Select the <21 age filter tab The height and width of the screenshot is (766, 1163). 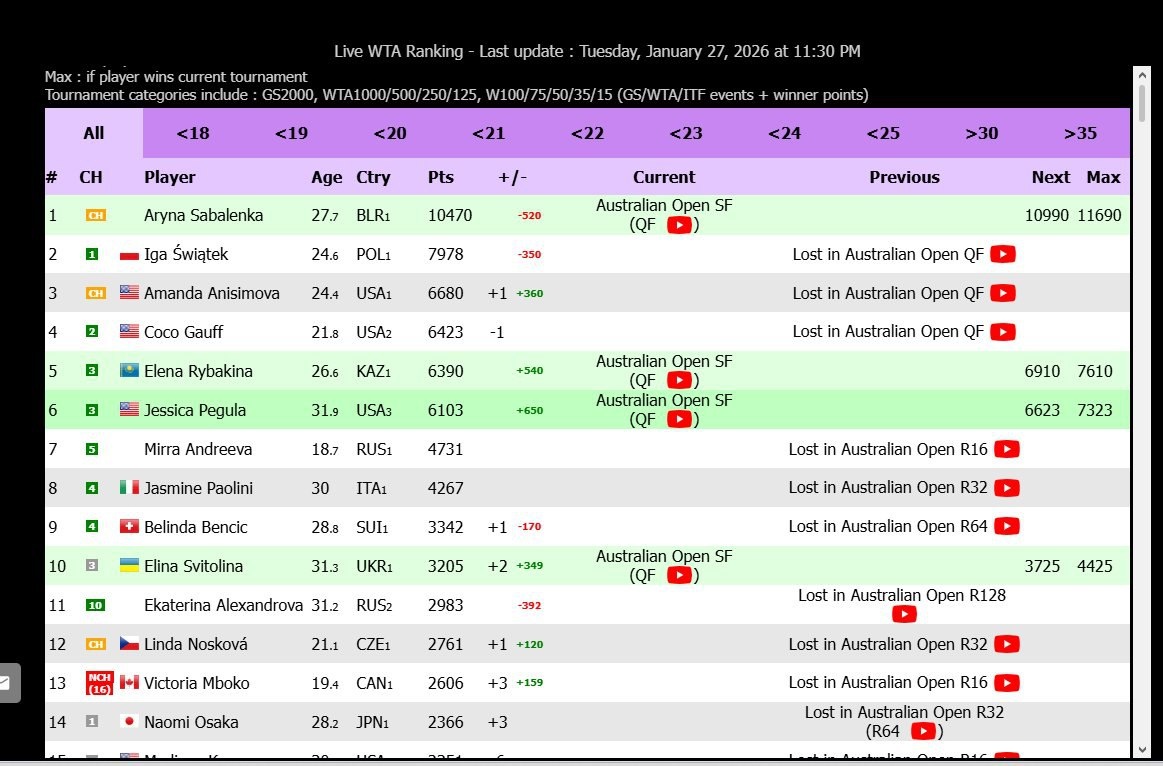[x=489, y=133]
